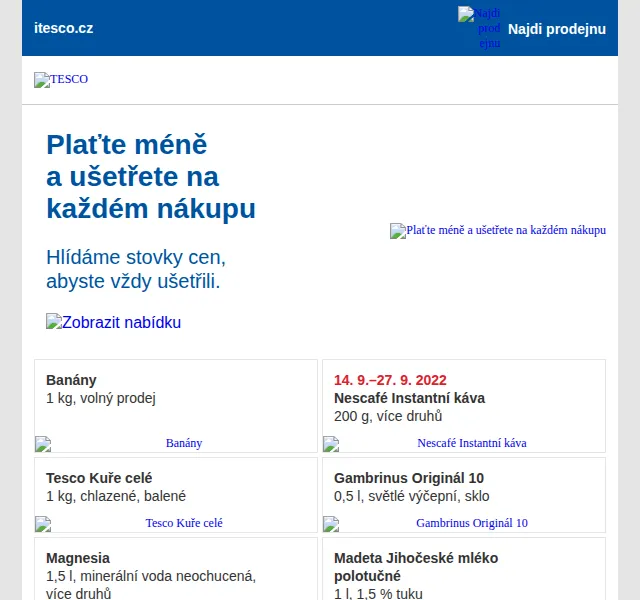The width and height of the screenshot is (640, 600).
Task: Click the Hlídáme stovky cen subheading
Action: (x=136, y=269)
